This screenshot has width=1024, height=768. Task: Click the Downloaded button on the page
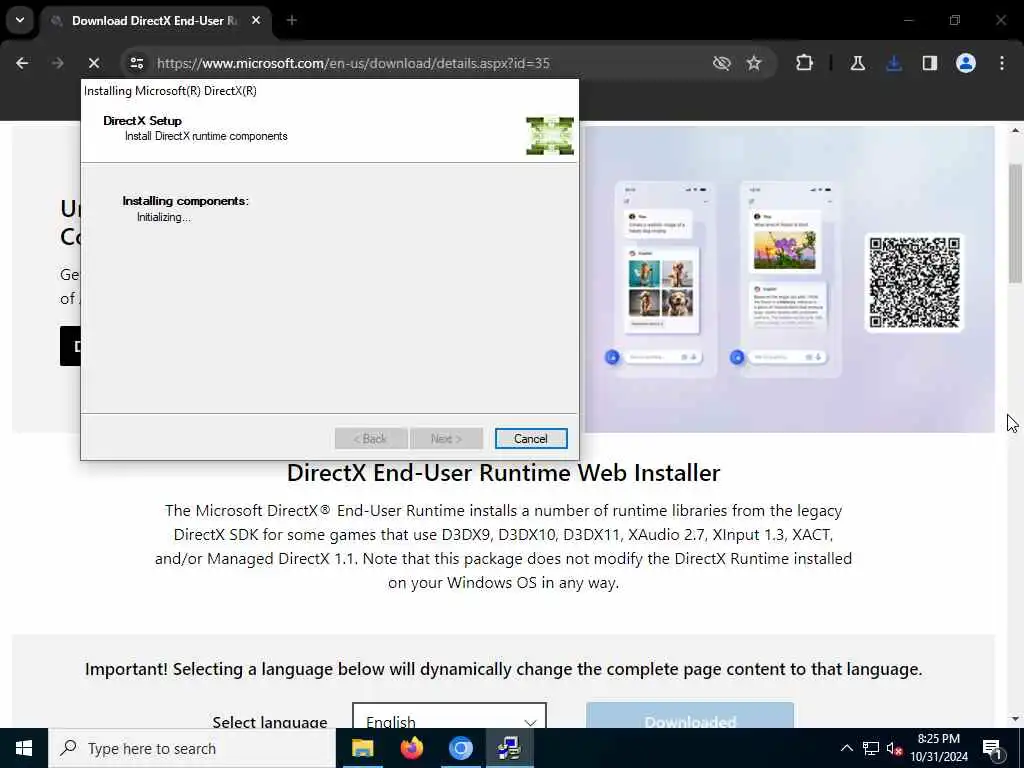(690, 716)
